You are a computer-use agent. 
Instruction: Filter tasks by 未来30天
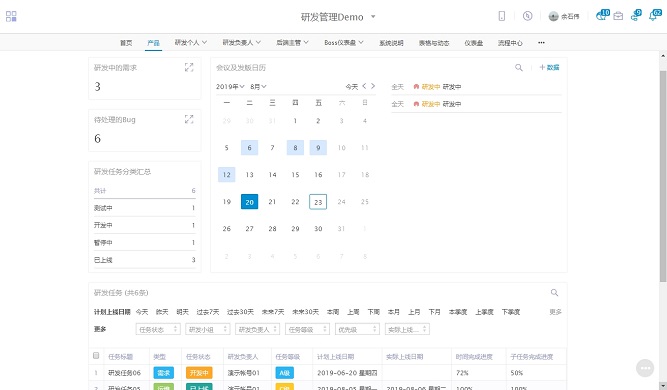[305, 312]
